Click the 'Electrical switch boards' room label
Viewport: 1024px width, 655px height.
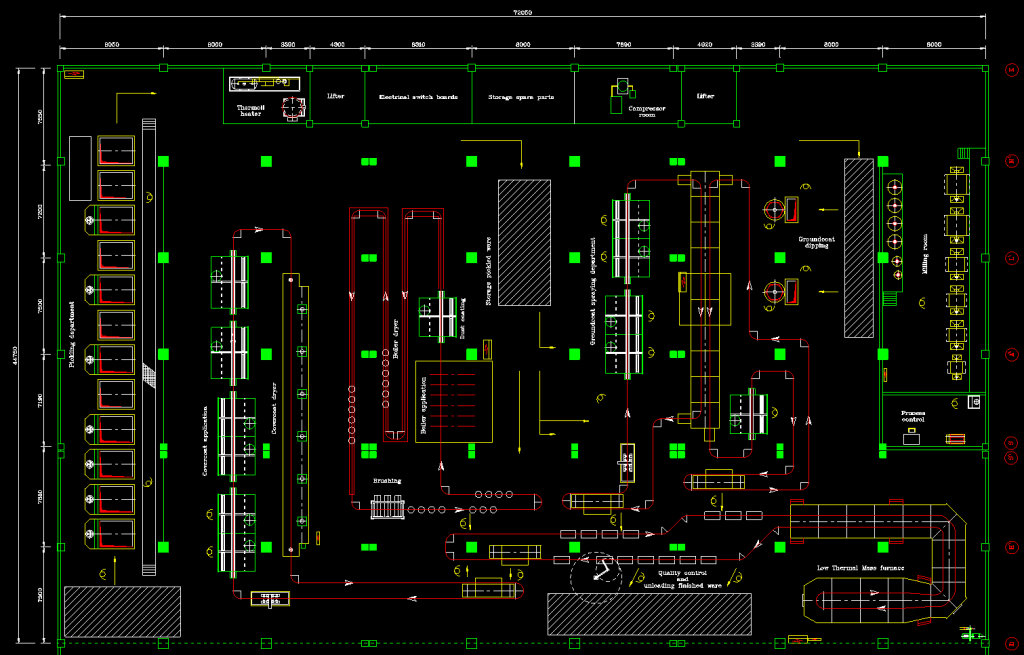(x=418, y=97)
